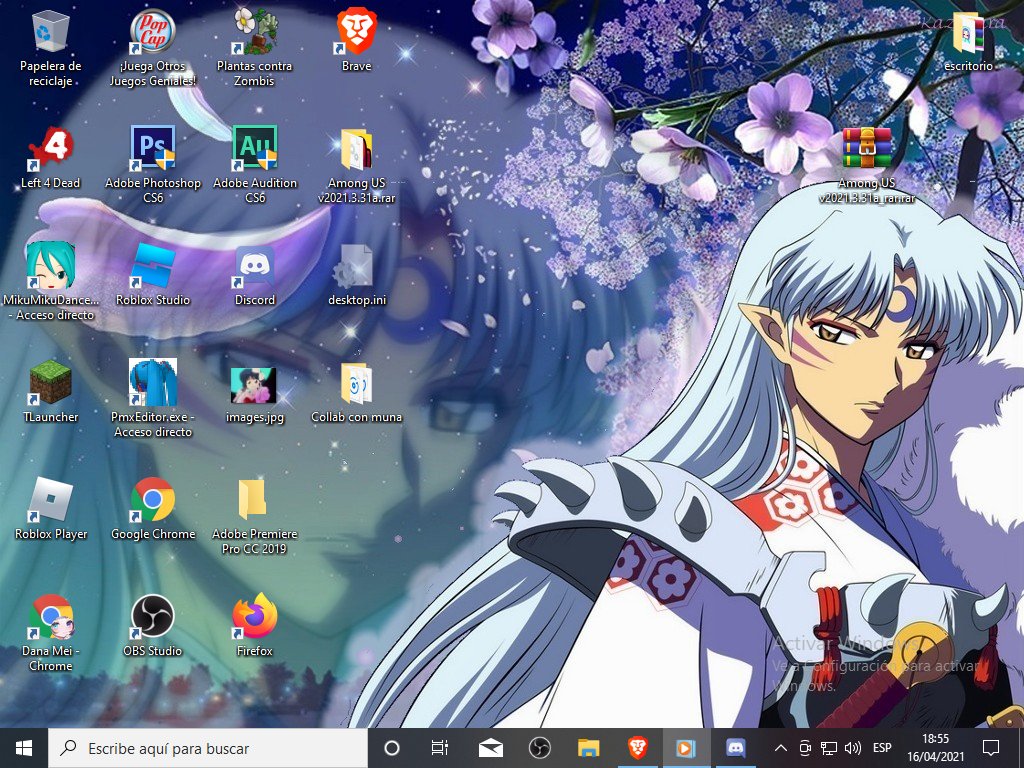Select the Collab con muna folder

pyautogui.click(x=357, y=392)
